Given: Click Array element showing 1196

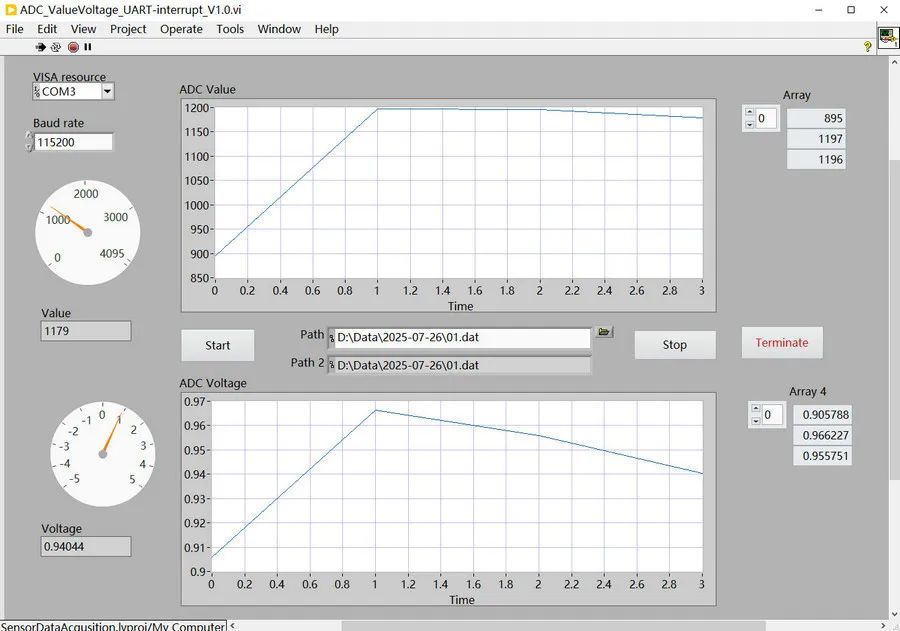Looking at the screenshot, I should 816,160.
